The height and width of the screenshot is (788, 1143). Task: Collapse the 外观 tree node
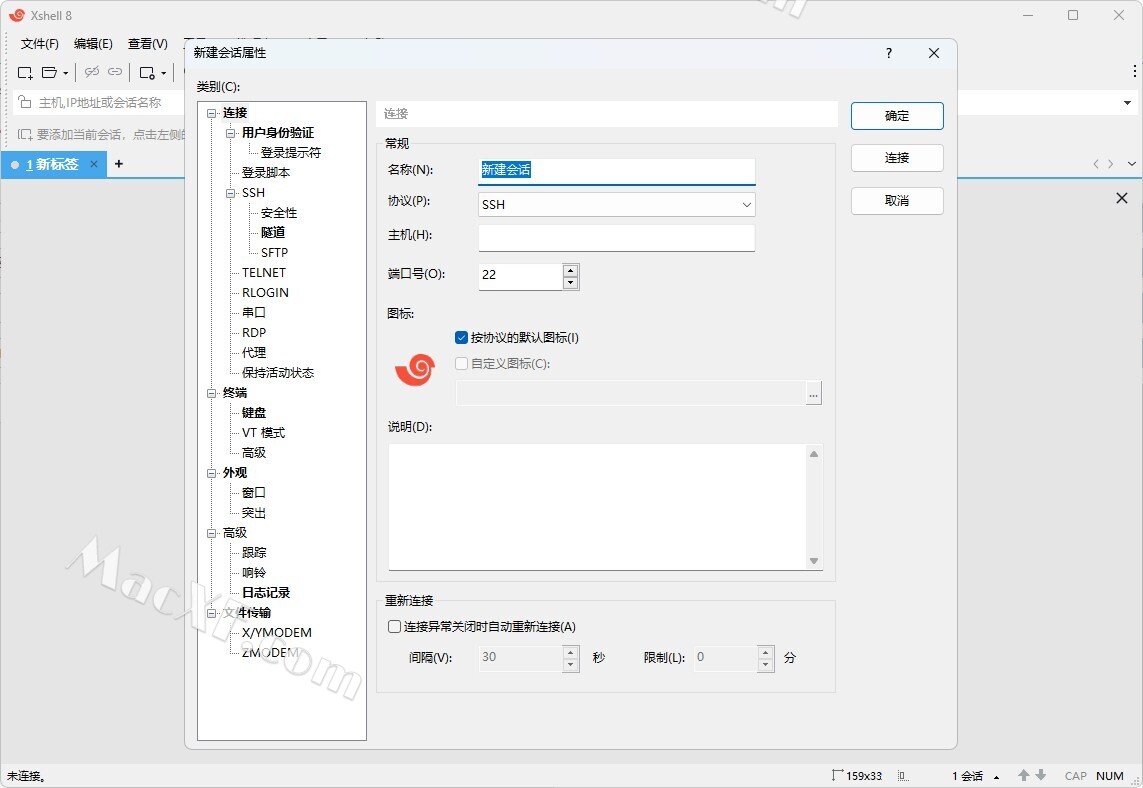tap(211, 473)
